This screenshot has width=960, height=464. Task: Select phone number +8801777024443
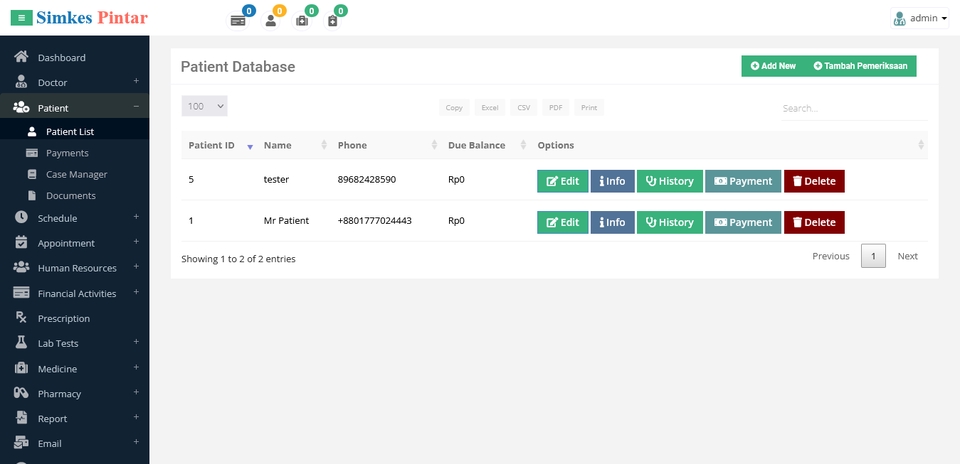pyautogui.click(x=375, y=220)
